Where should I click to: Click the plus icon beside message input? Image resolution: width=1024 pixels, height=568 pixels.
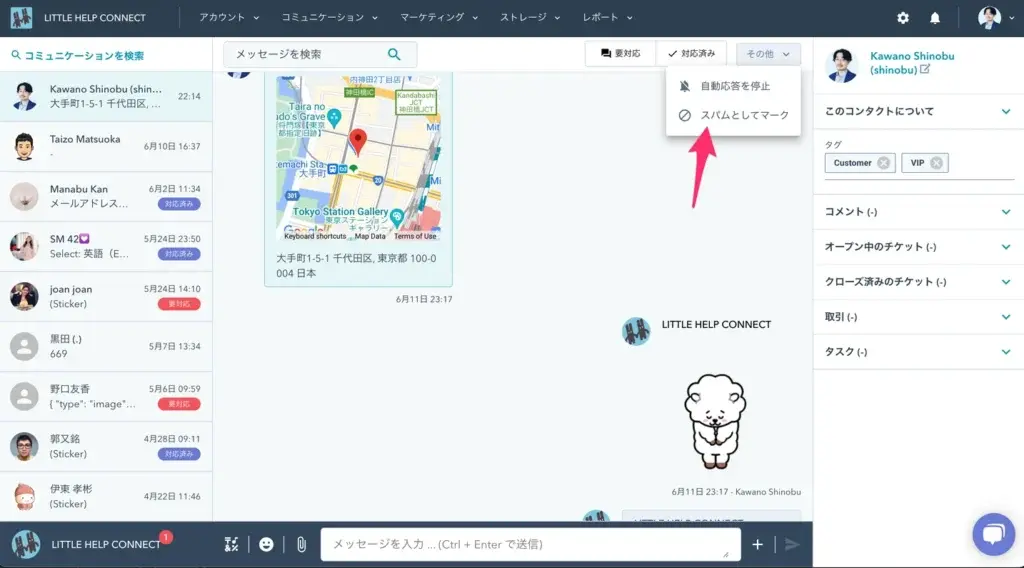(x=757, y=544)
